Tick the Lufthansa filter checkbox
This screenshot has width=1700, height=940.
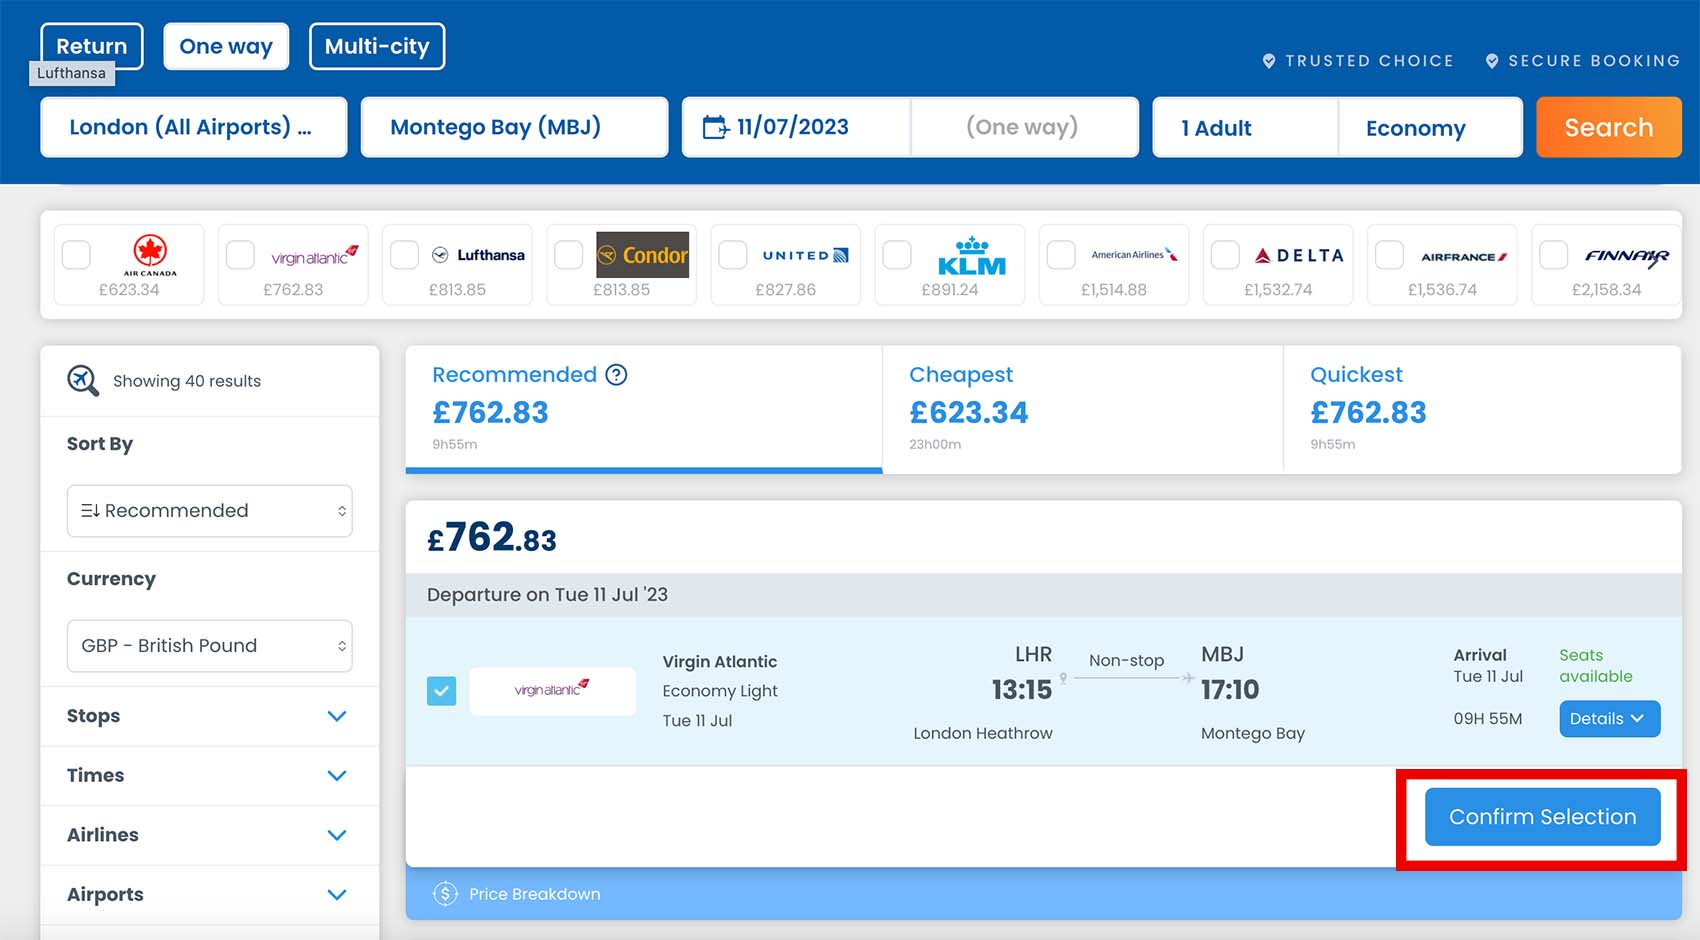404,255
